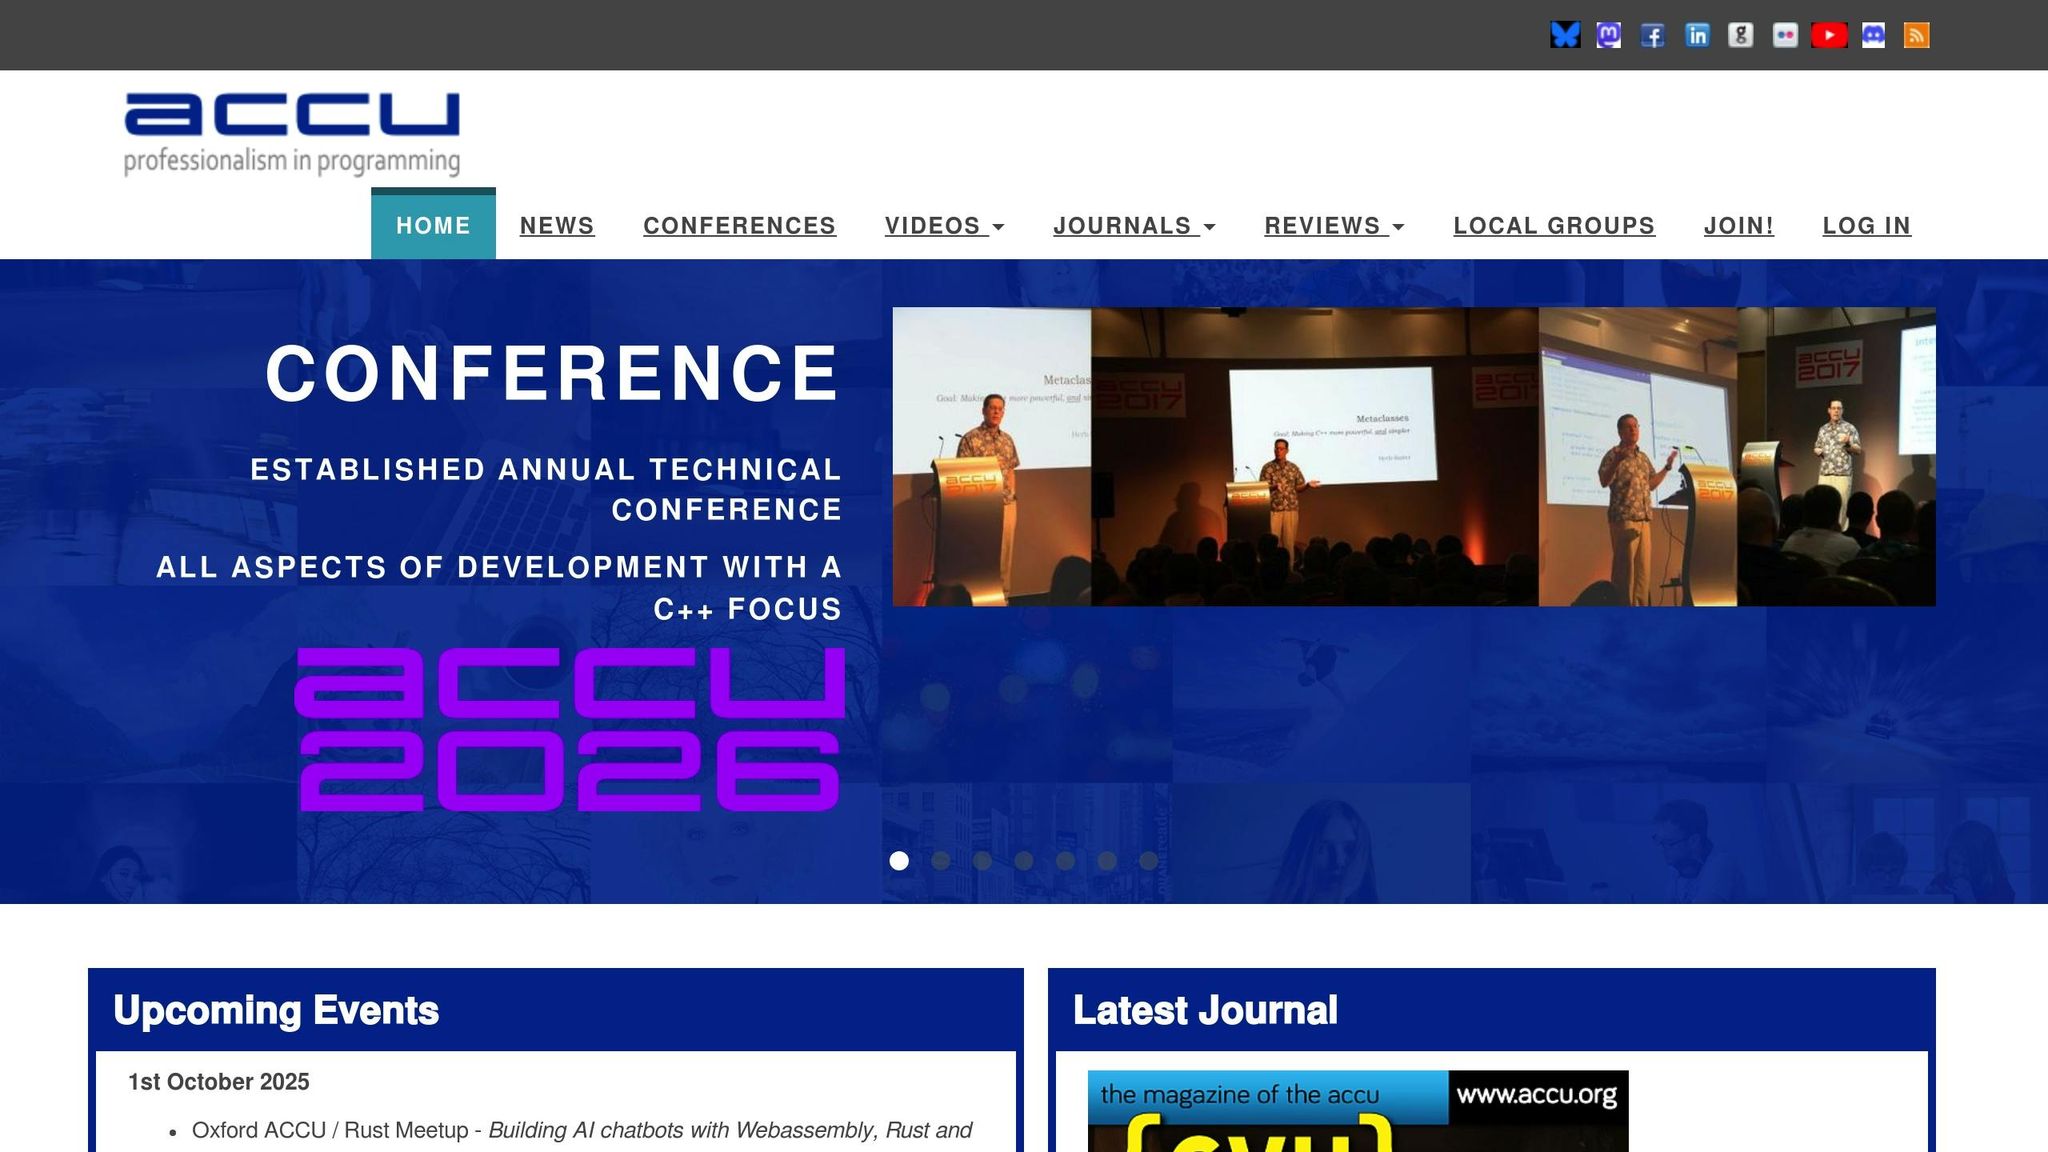The width and height of the screenshot is (2048, 1152).
Task: Click the Log In link
Action: (1866, 226)
